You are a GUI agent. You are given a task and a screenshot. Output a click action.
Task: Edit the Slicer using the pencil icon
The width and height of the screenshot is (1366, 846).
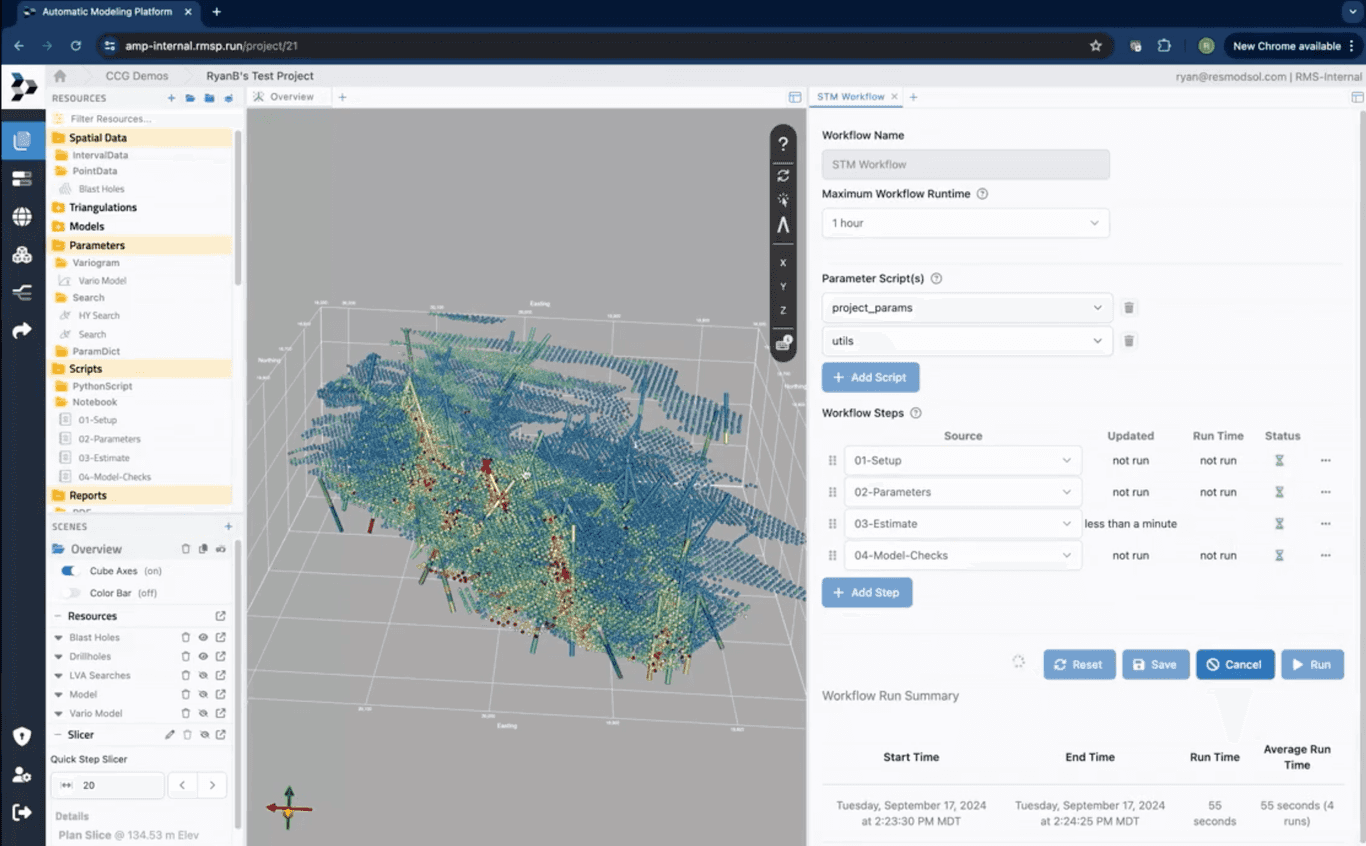[x=170, y=734]
